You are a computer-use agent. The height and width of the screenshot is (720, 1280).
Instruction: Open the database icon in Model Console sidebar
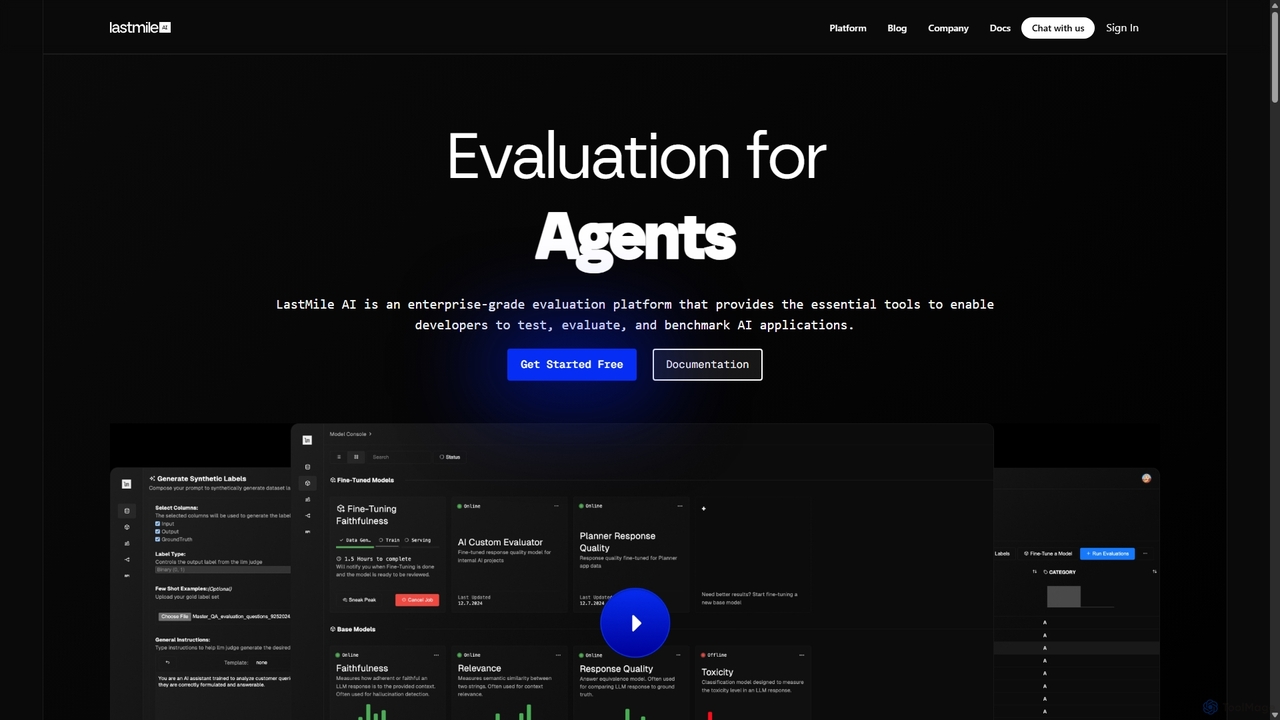tap(307, 467)
